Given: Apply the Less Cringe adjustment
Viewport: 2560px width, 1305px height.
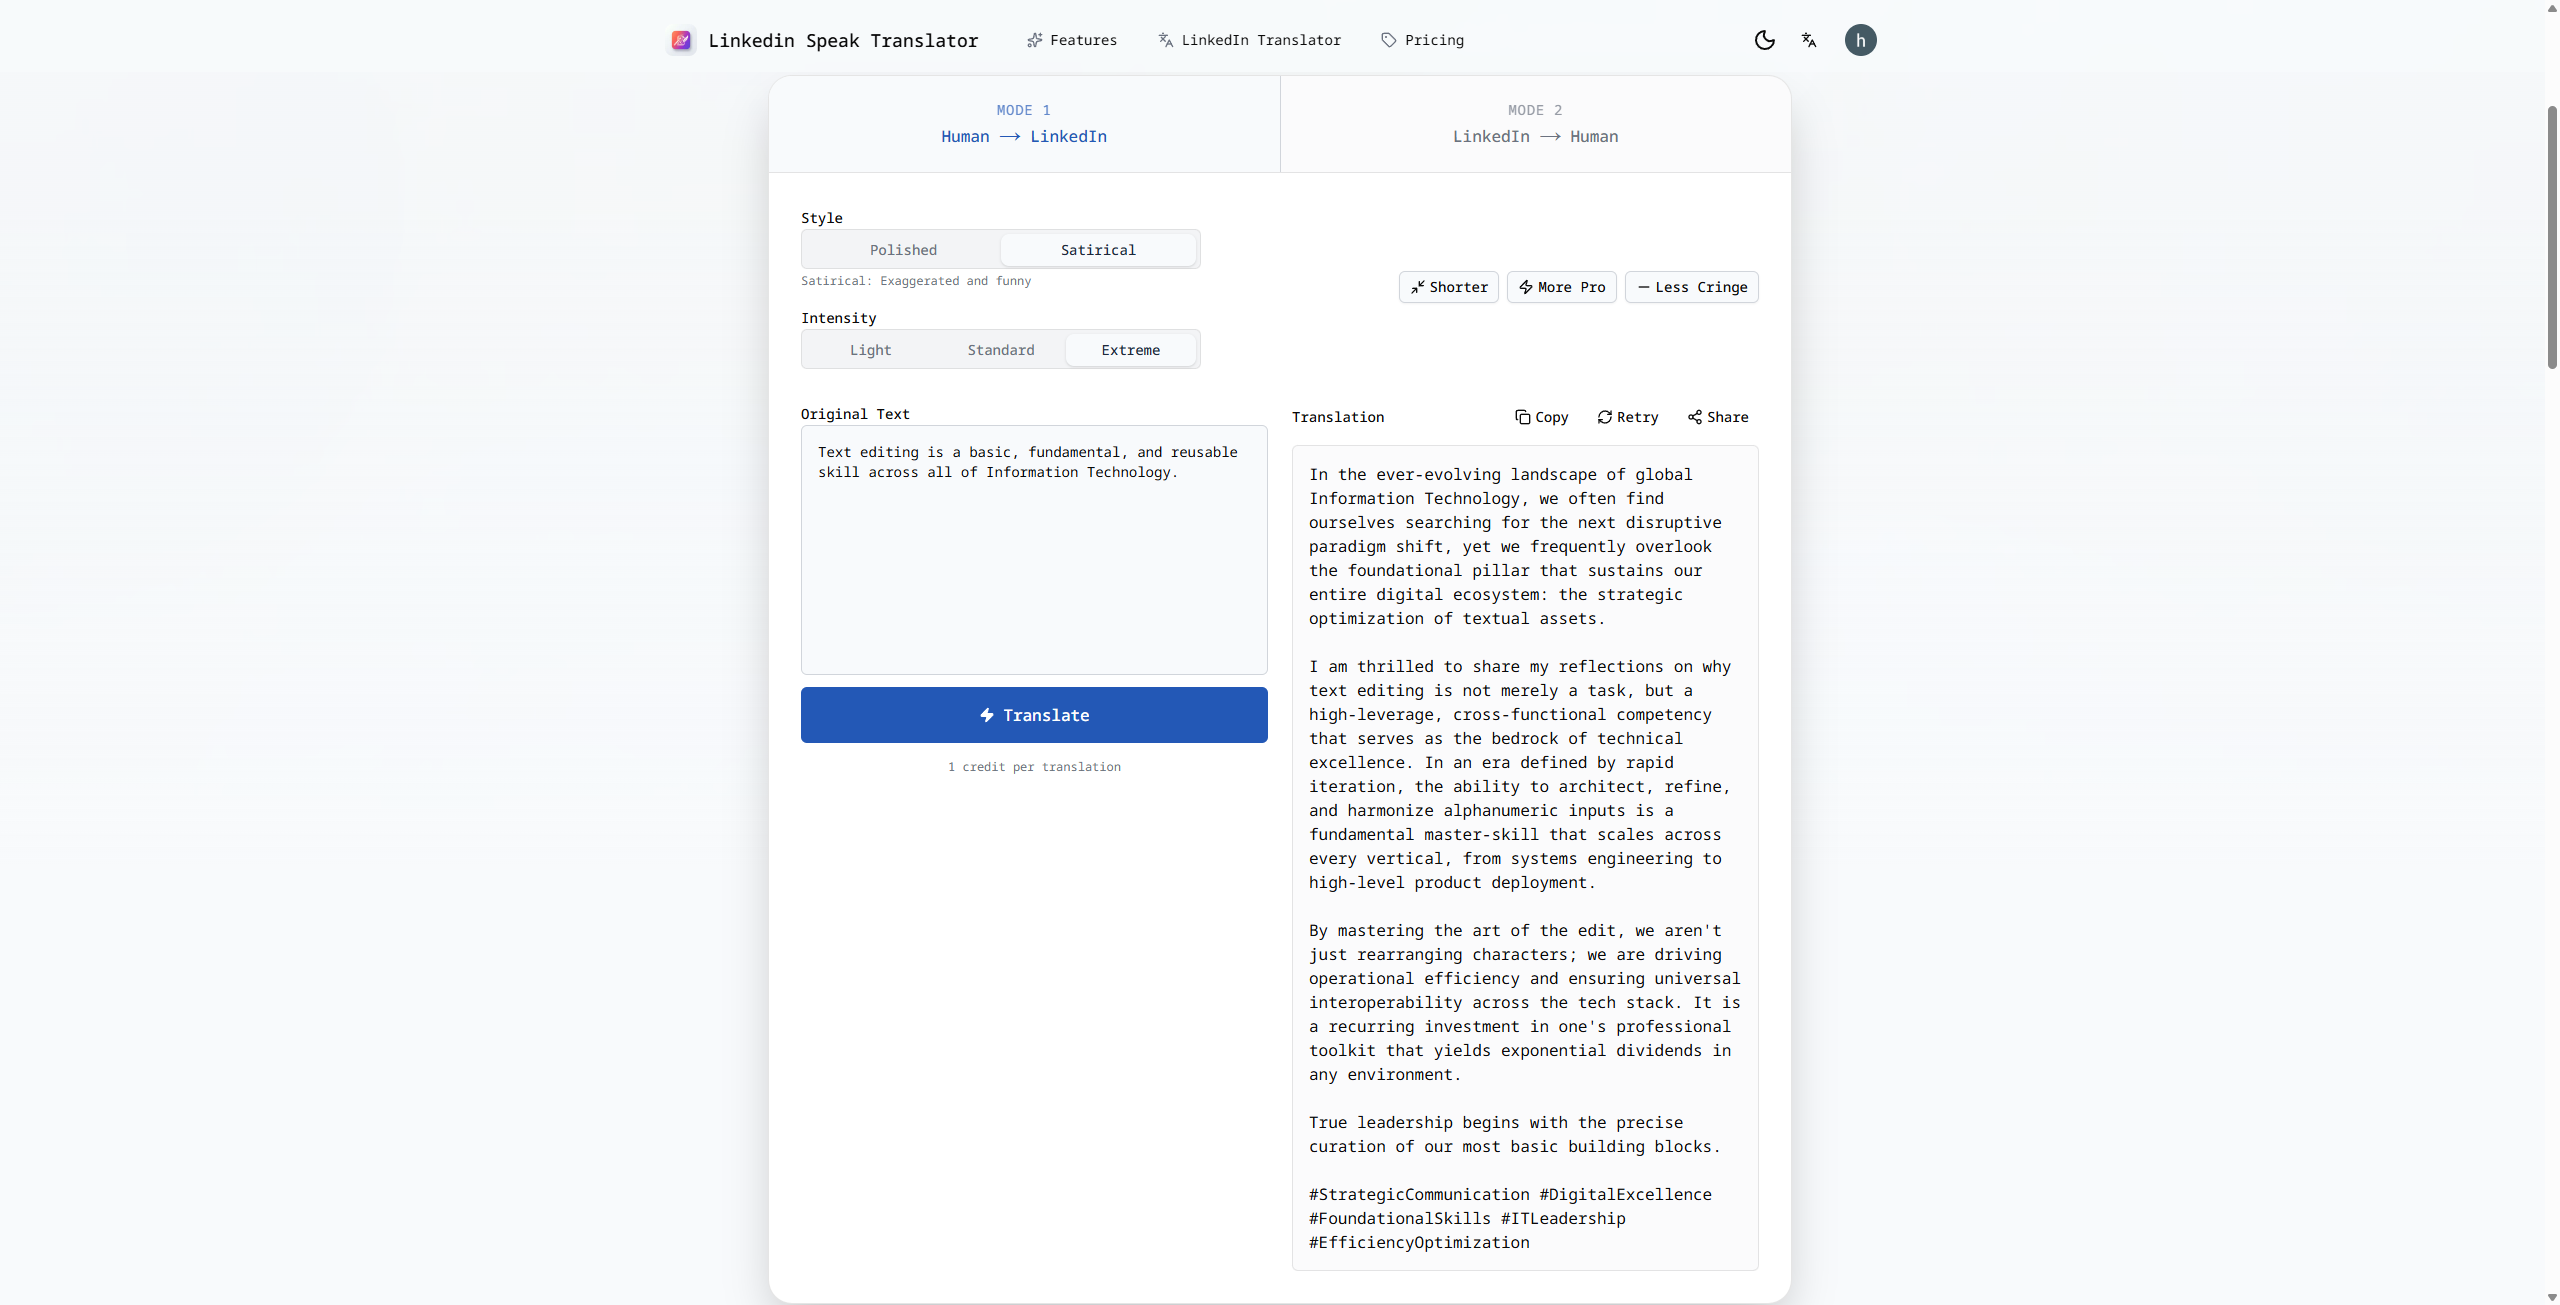Looking at the screenshot, I should pos(1692,287).
